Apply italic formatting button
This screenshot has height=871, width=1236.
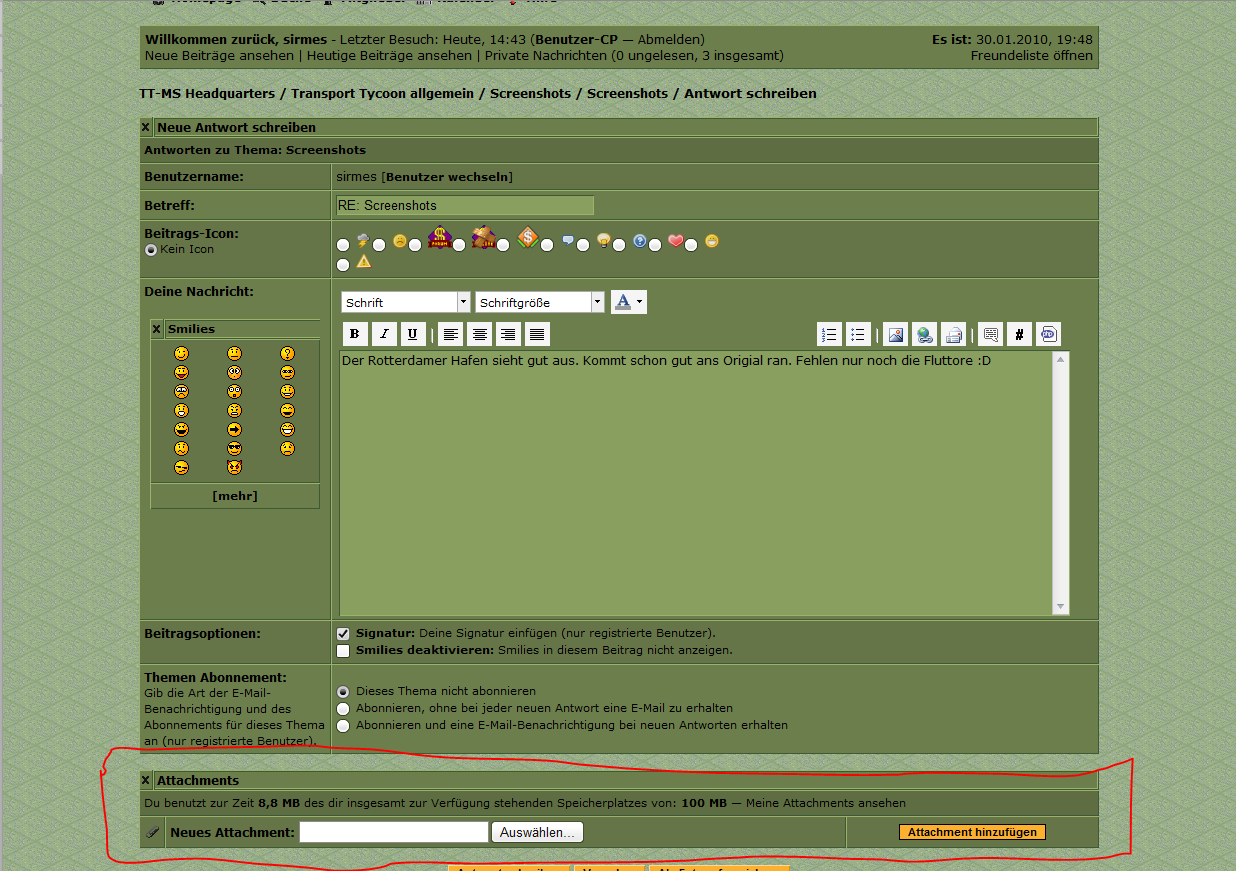(383, 334)
